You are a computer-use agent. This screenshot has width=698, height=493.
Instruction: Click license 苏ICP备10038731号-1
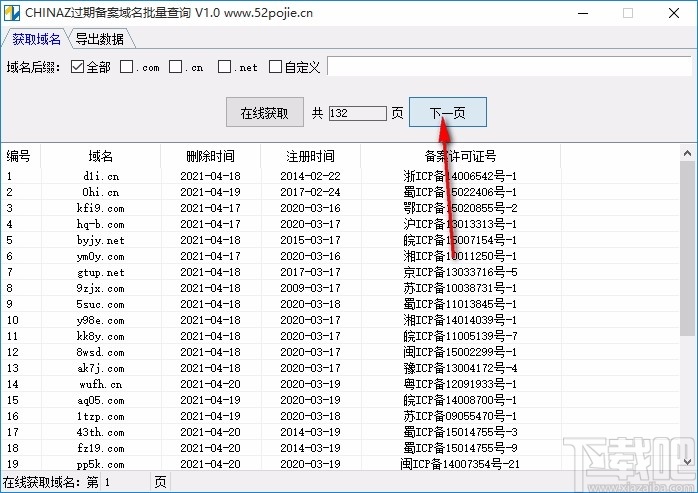click(460, 288)
